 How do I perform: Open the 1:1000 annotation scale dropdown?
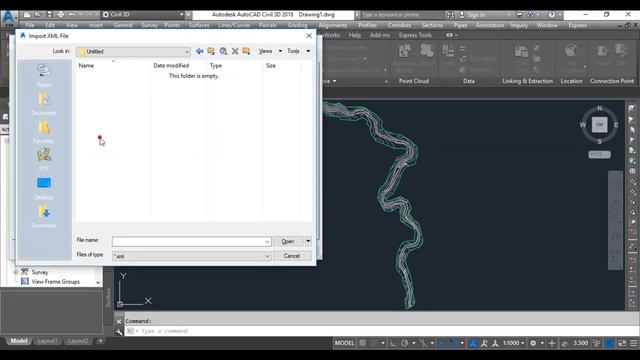coord(513,343)
